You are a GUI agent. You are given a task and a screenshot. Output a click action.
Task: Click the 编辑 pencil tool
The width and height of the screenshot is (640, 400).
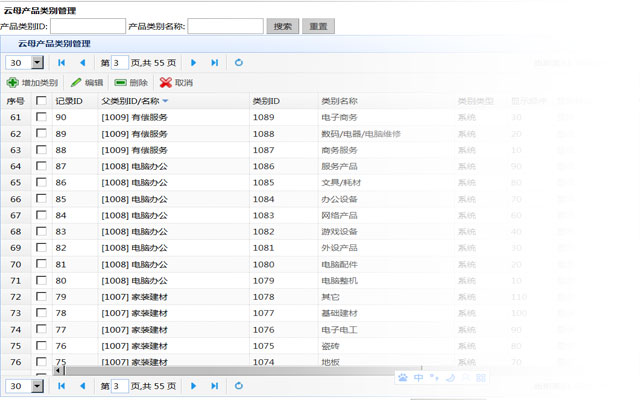(77, 83)
